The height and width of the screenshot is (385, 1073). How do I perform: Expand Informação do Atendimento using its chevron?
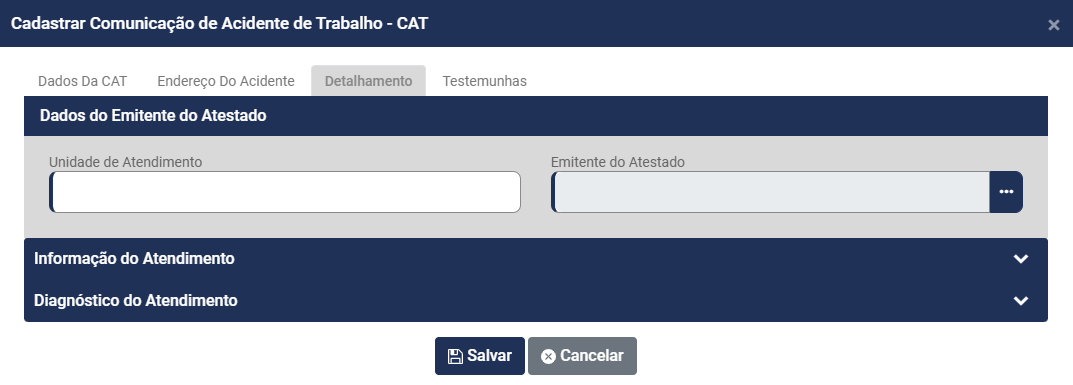pos(1021,258)
